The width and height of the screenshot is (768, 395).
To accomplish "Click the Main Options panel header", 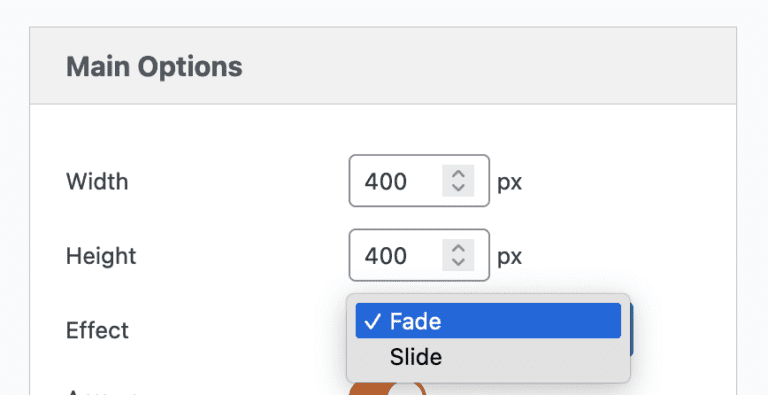I will tap(383, 66).
